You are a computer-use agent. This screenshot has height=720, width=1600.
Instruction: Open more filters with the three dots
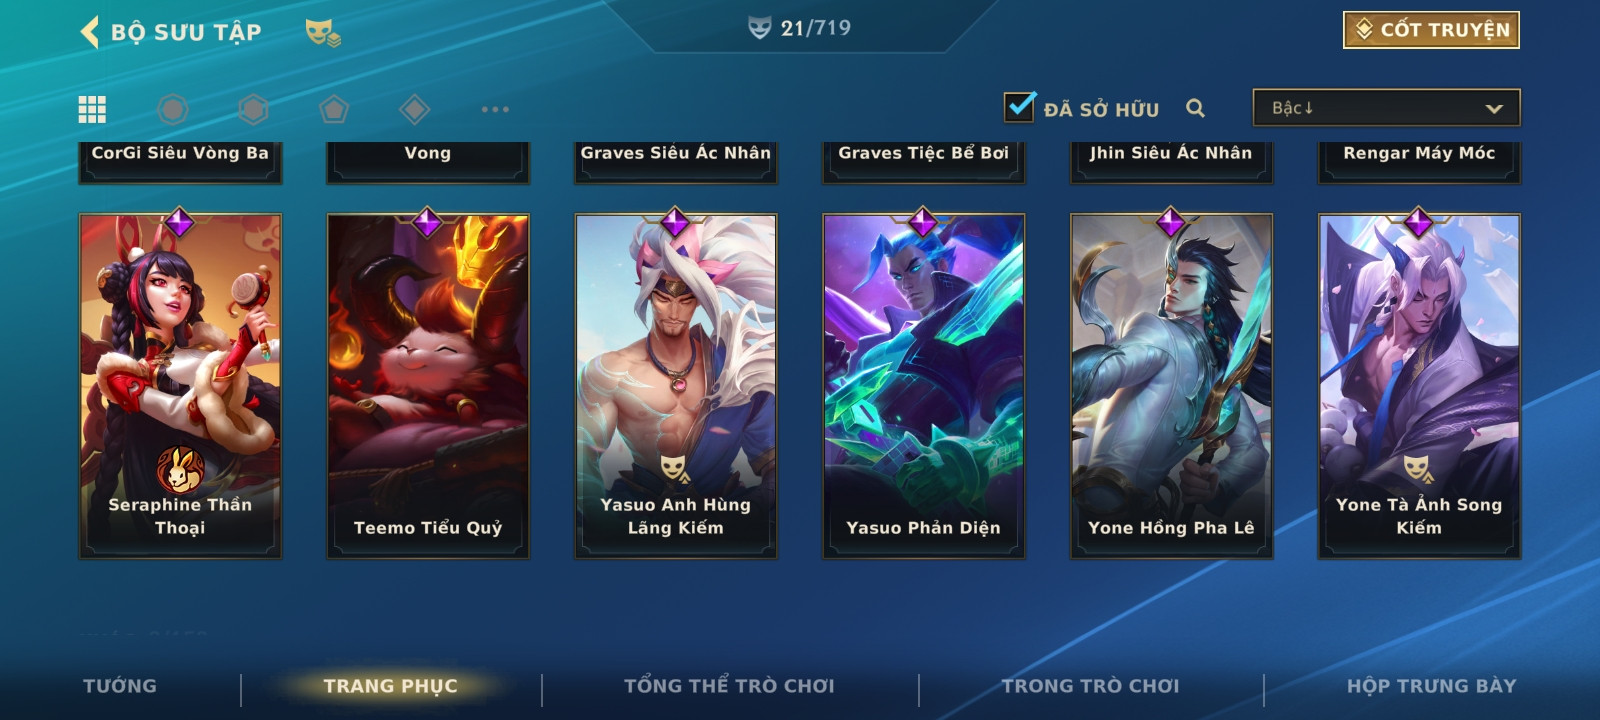pyautogui.click(x=495, y=109)
